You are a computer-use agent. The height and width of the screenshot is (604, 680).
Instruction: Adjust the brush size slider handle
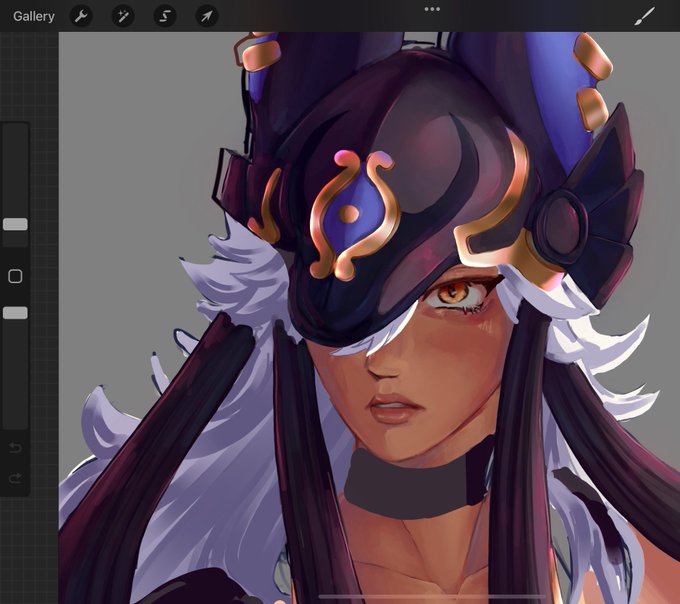[x=15, y=224]
